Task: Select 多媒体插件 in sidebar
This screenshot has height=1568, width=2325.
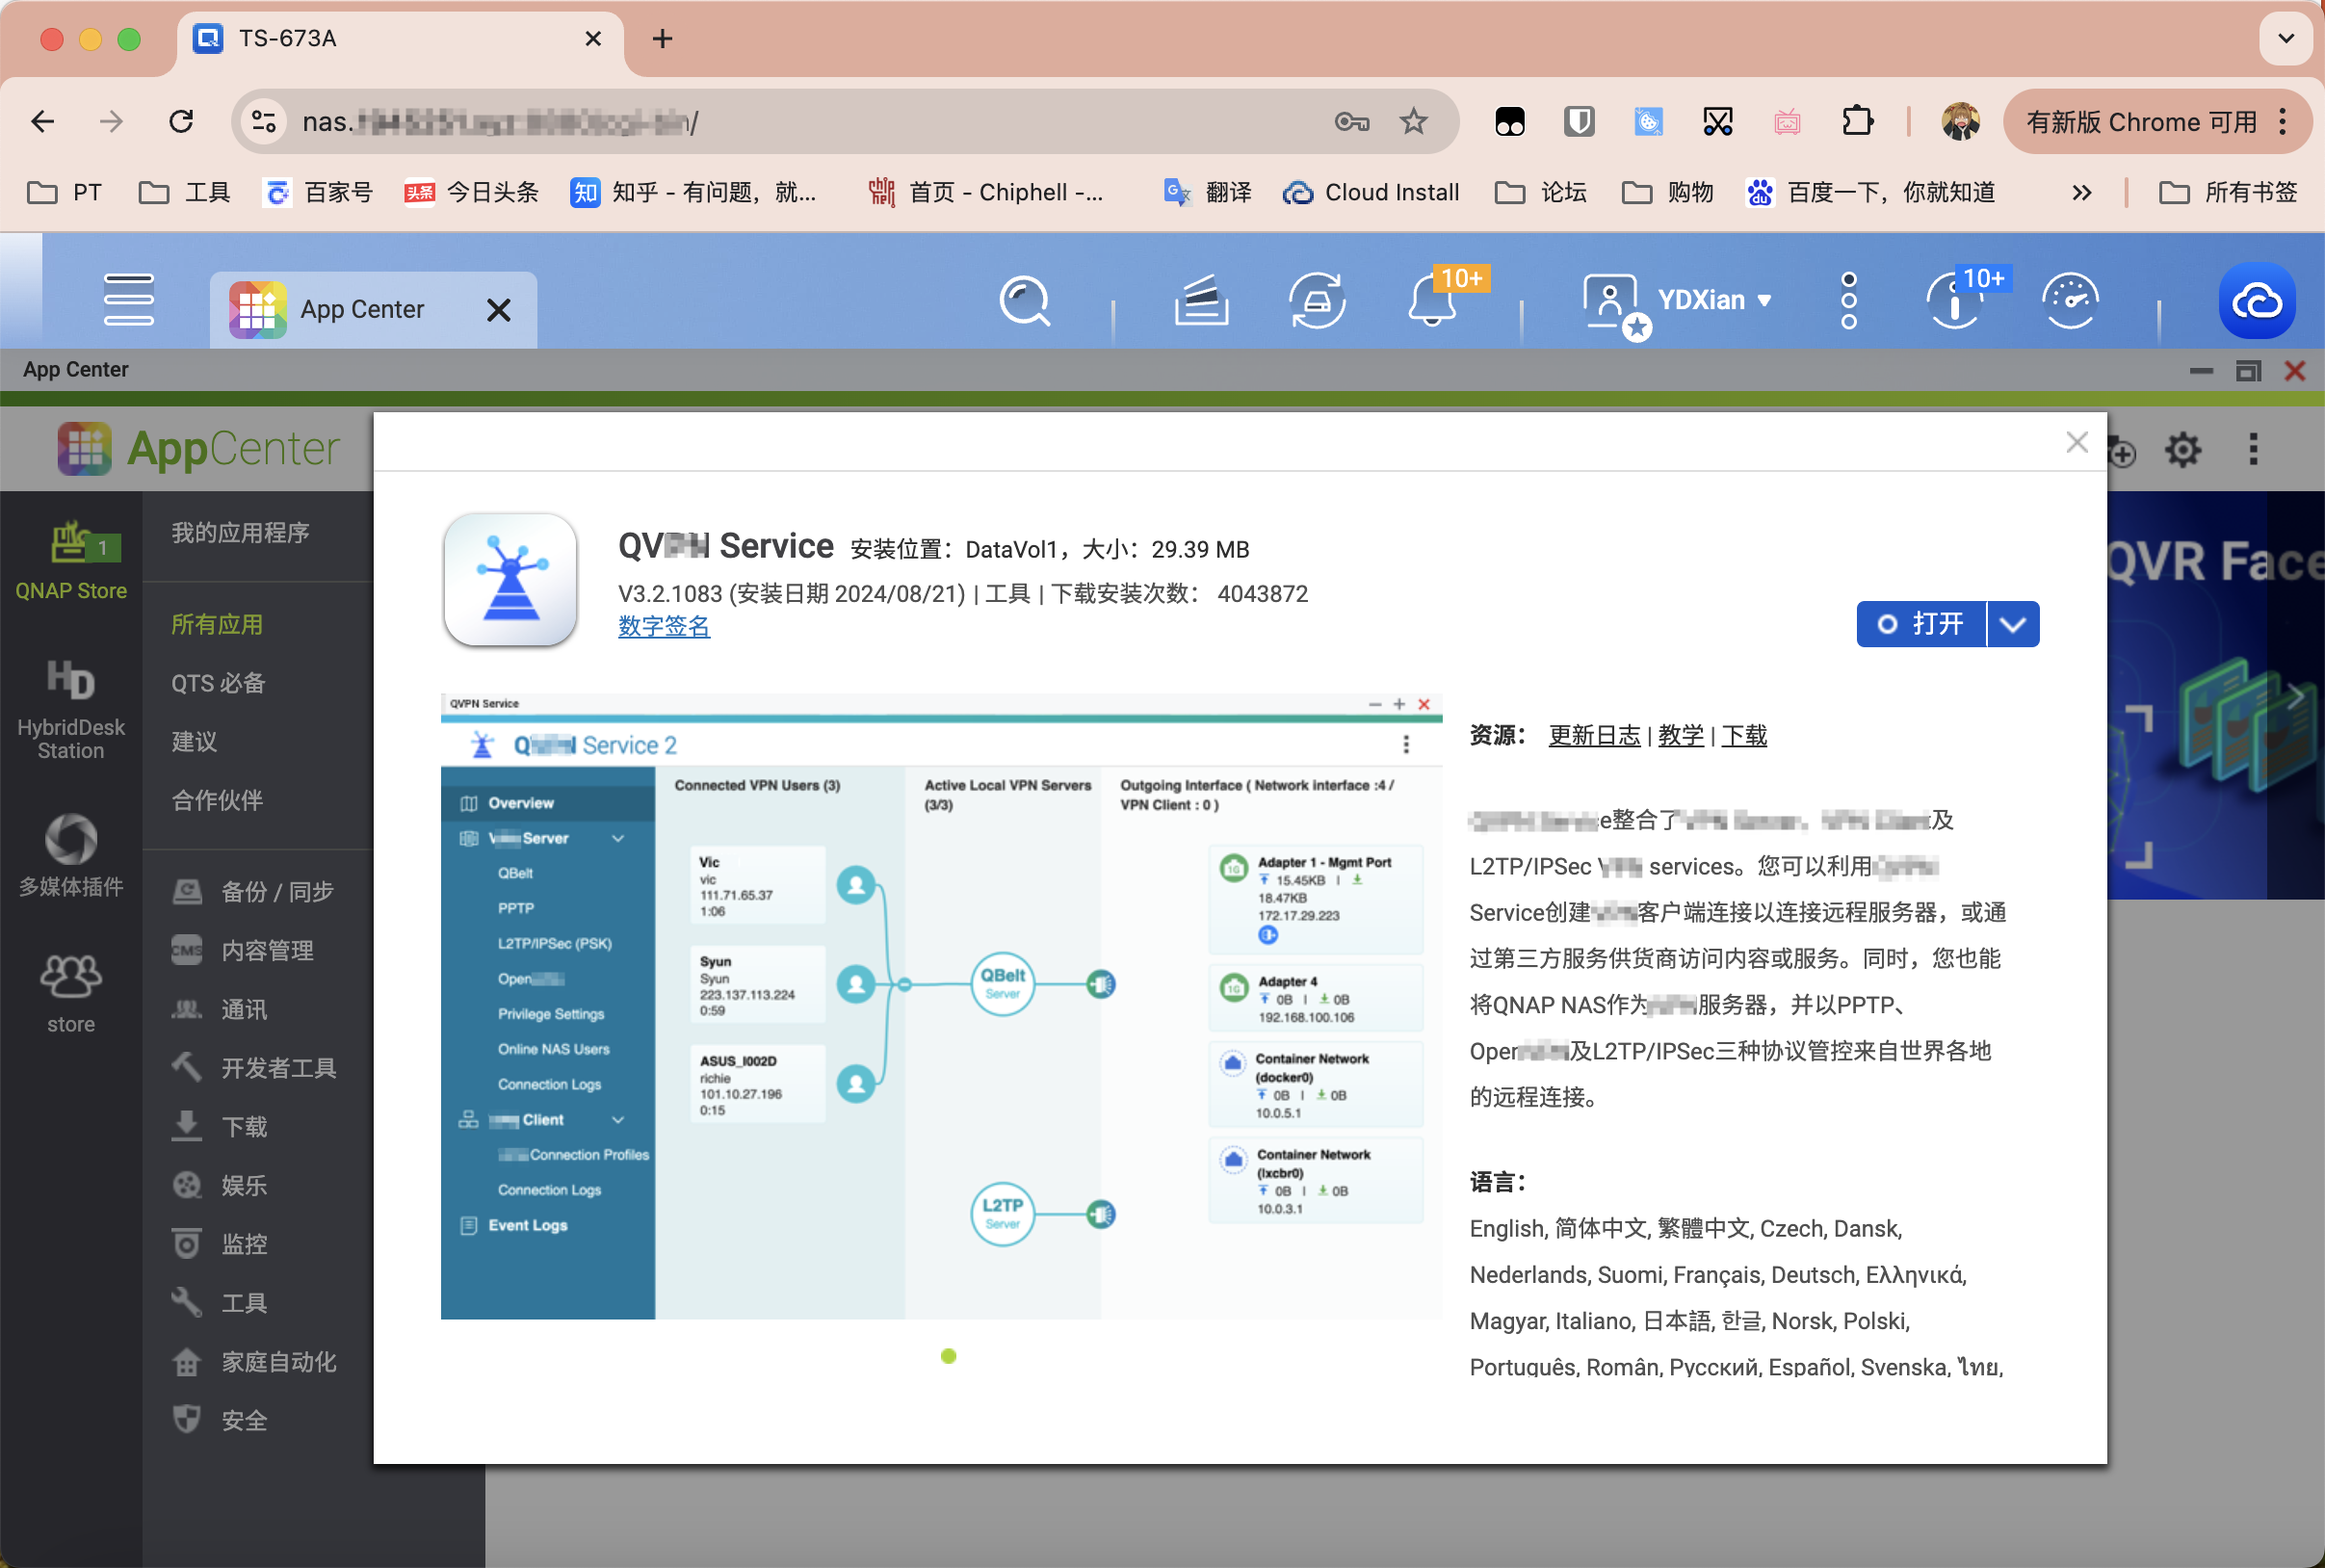Action: tap(71, 856)
